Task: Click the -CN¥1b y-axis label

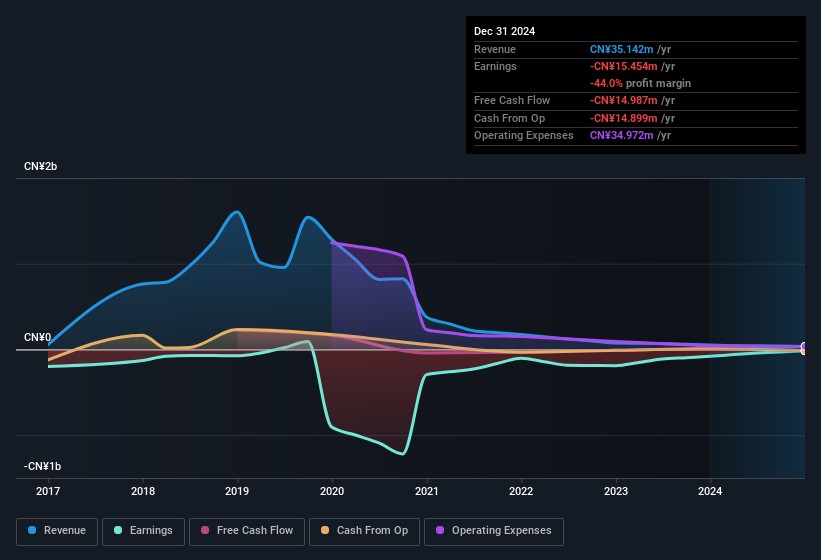Action: click(x=43, y=466)
